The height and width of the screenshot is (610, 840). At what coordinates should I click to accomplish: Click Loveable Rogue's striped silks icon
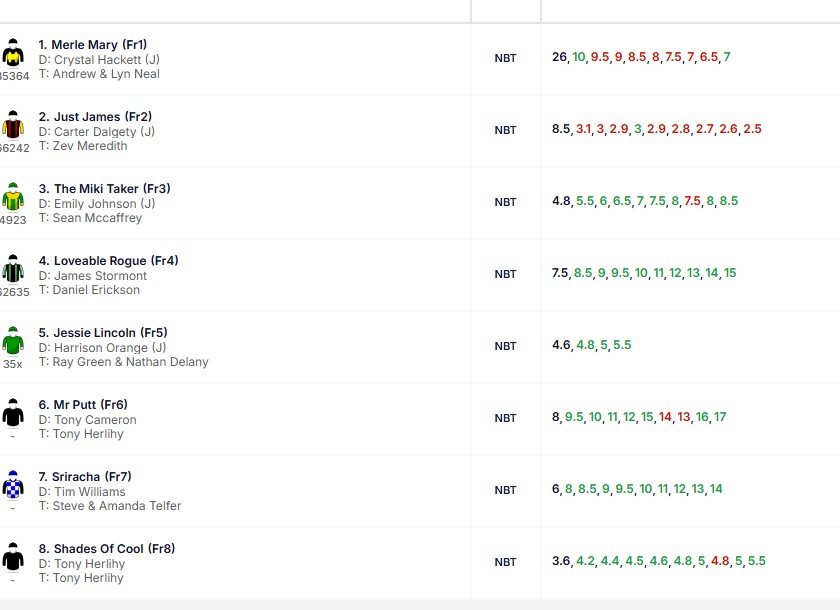[x=13, y=269]
